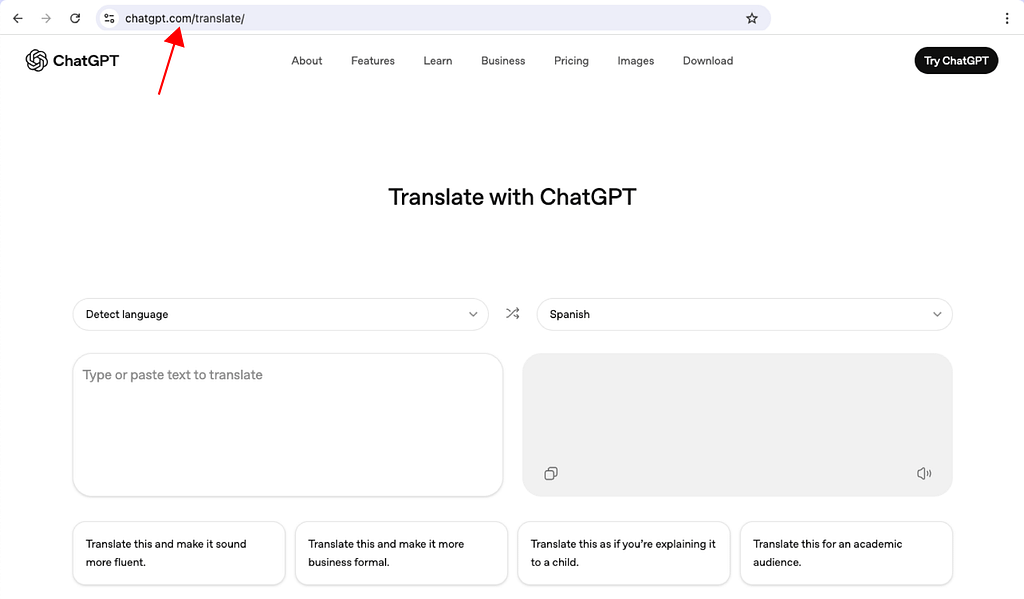1024x599 pixels.
Task: Reload the page with the refresh icon
Action: pos(75,18)
